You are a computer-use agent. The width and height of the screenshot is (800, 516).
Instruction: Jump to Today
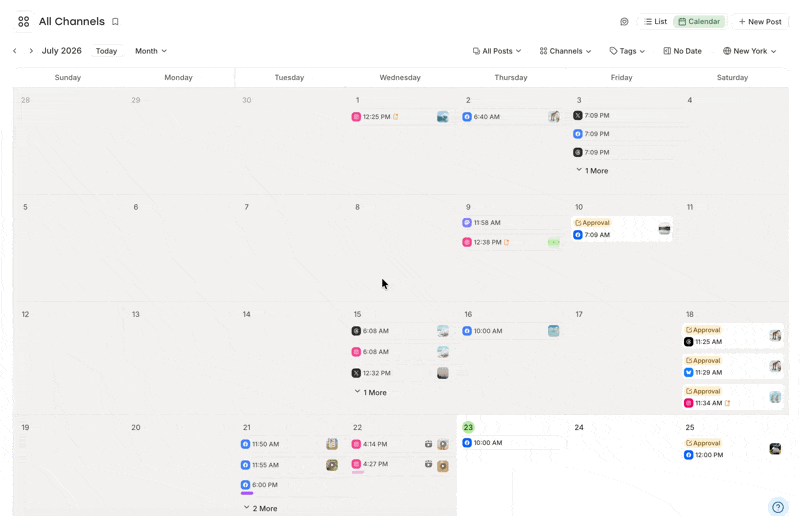[x=106, y=51]
